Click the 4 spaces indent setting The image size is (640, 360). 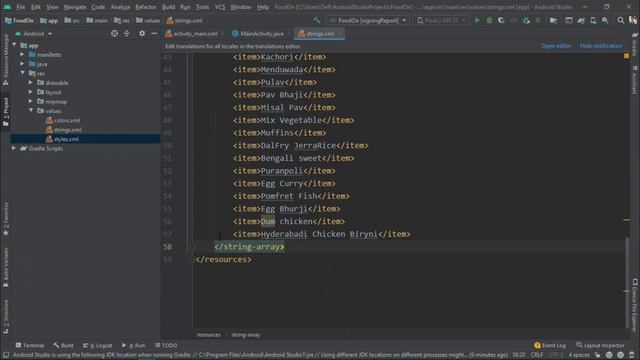coord(579,355)
